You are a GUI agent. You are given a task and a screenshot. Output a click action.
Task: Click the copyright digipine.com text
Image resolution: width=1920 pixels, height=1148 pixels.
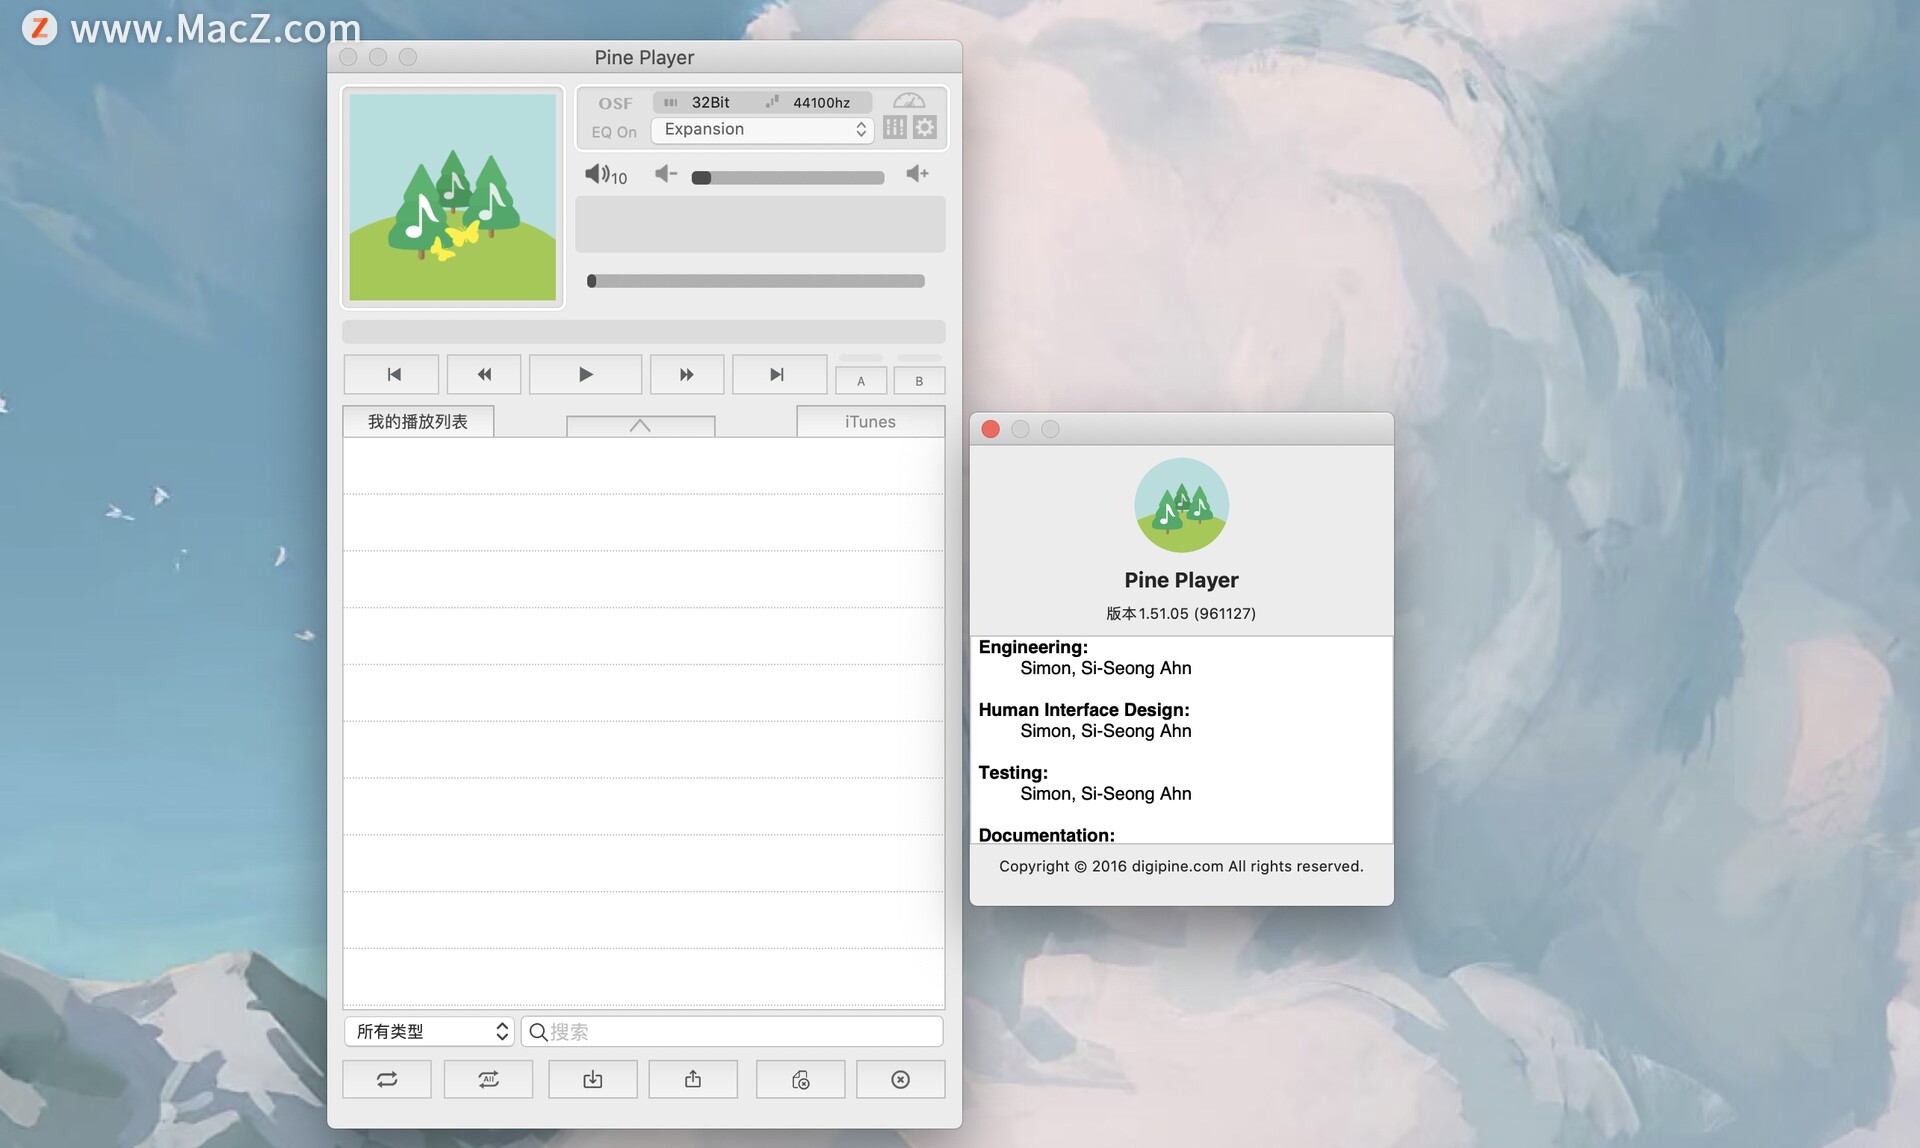1181,866
